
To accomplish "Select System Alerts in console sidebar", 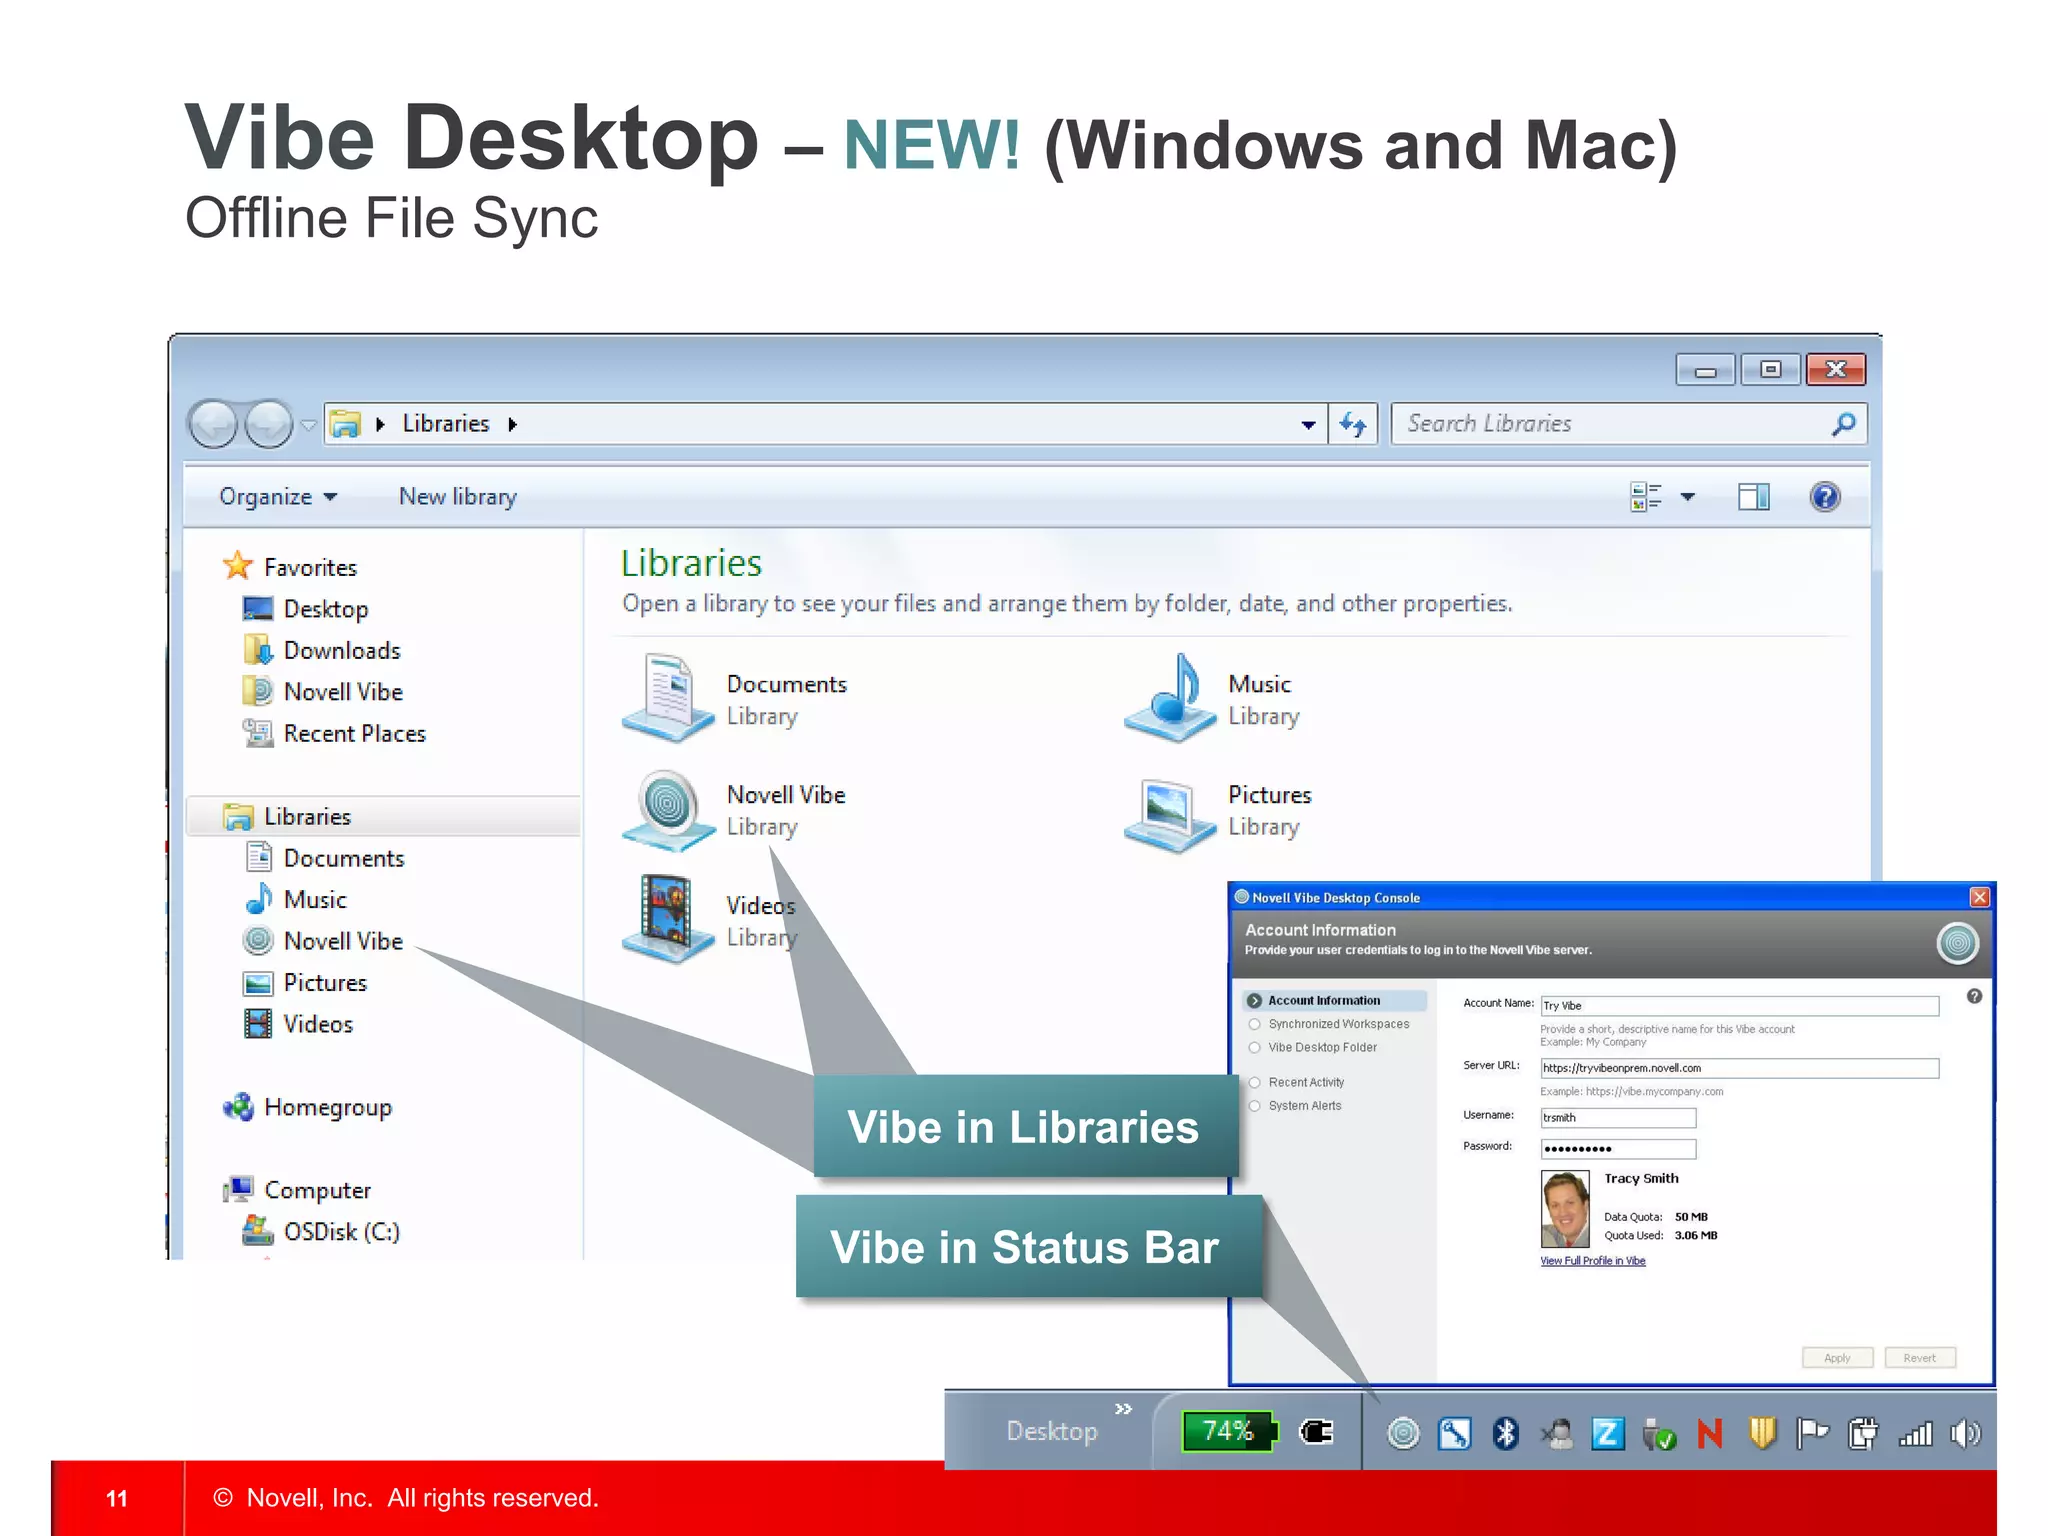I will (1295, 1105).
